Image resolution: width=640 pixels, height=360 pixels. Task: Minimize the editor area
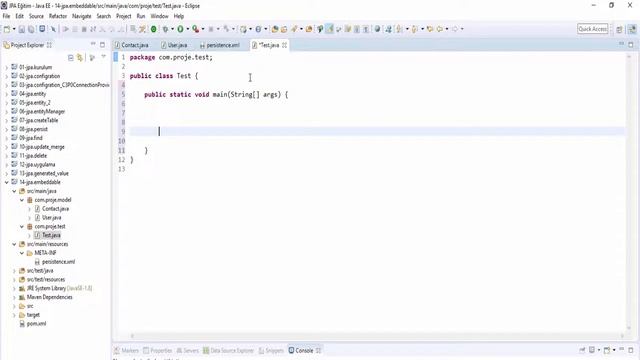(621, 44)
